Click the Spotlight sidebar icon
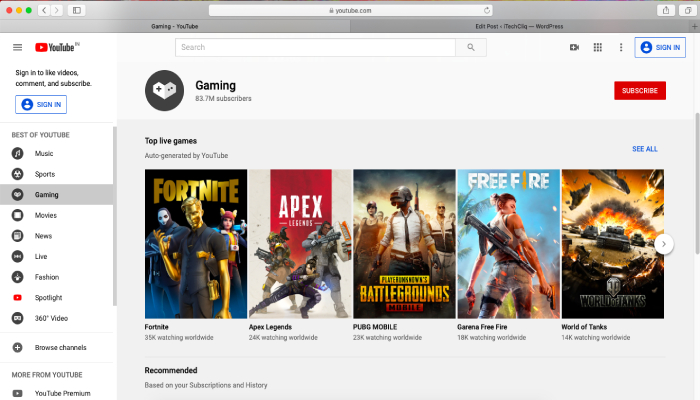Image resolution: width=700 pixels, height=400 pixels. [x=17, y=297]
